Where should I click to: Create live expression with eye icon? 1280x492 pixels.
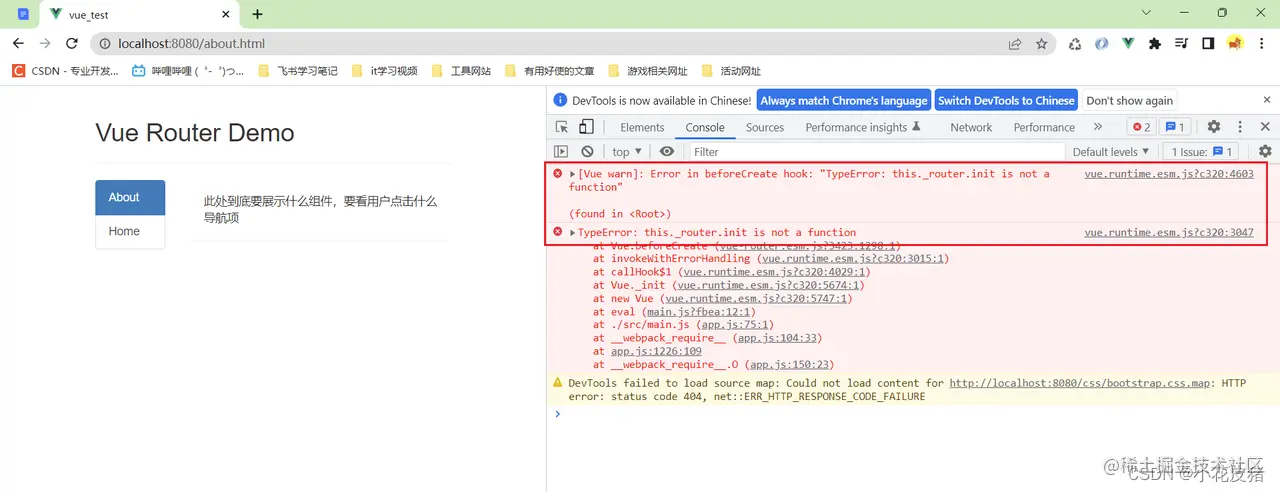(667, 152)
